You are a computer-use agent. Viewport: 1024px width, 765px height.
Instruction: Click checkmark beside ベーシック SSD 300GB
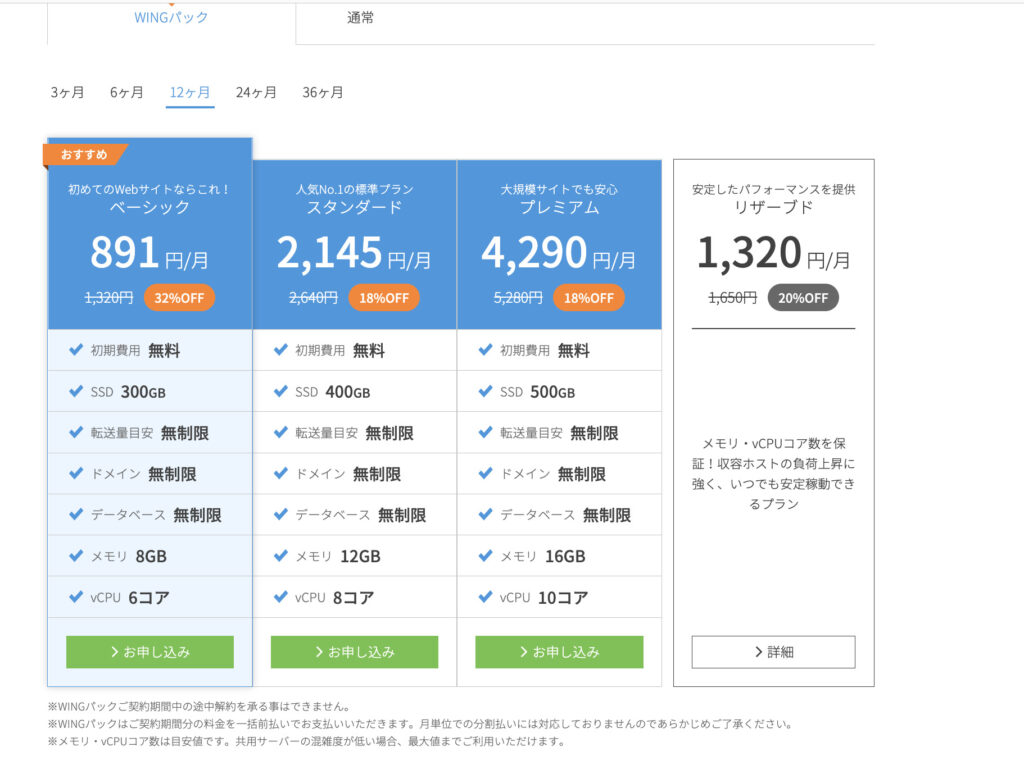(76, 392)
